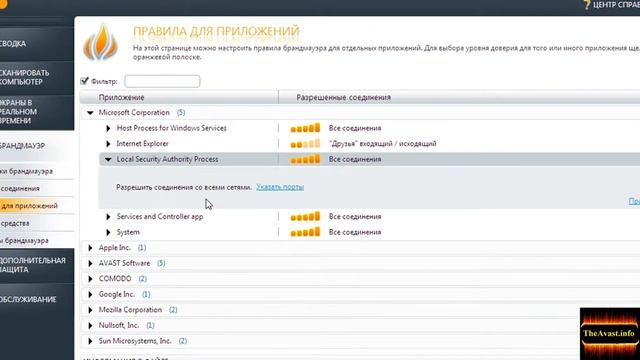The height and width of the screenshot is (360, 640).
Task: Adjust Local Security Authority trust level bars
Action: (305, 159)
